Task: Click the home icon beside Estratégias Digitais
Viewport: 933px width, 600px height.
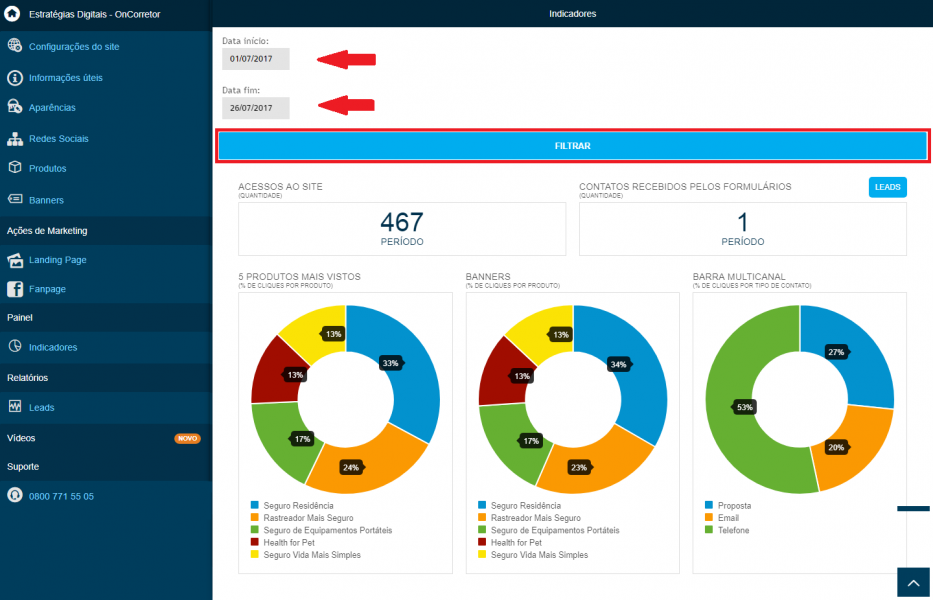Action: pos(12,14)
